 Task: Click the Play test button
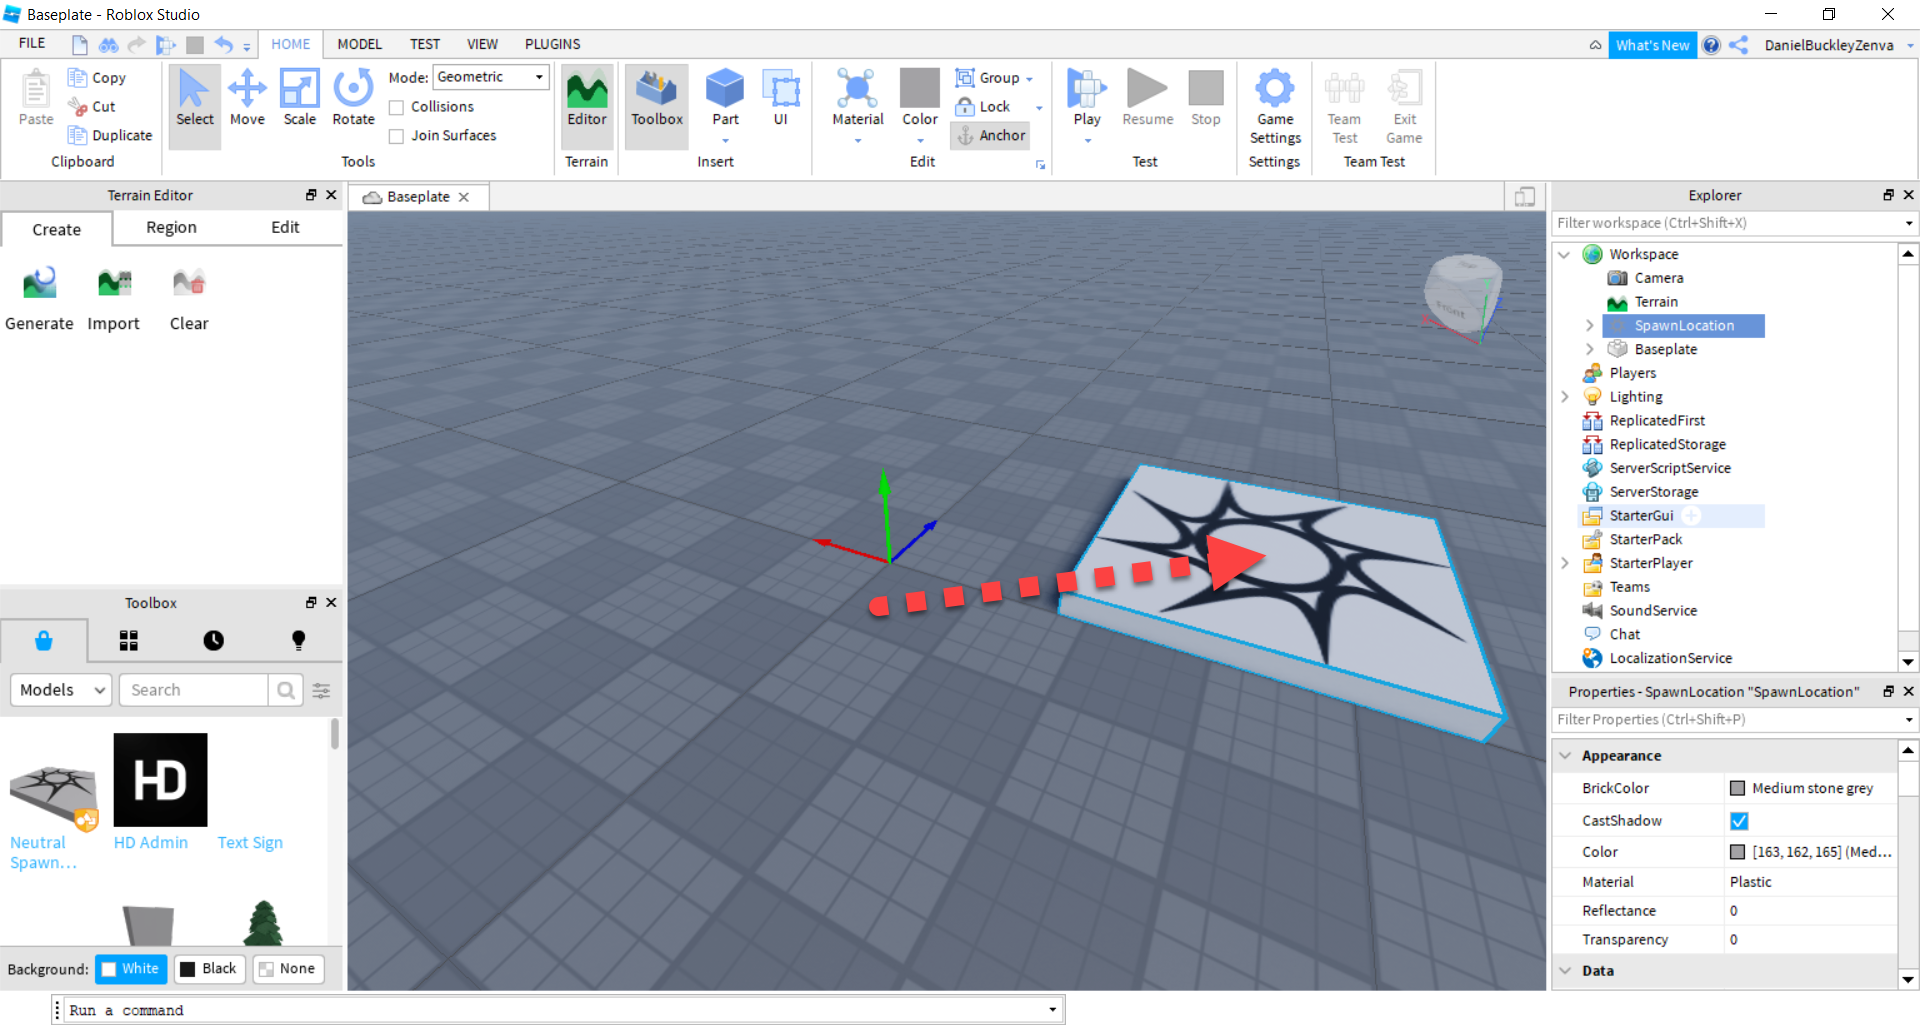click(1087, 98)
